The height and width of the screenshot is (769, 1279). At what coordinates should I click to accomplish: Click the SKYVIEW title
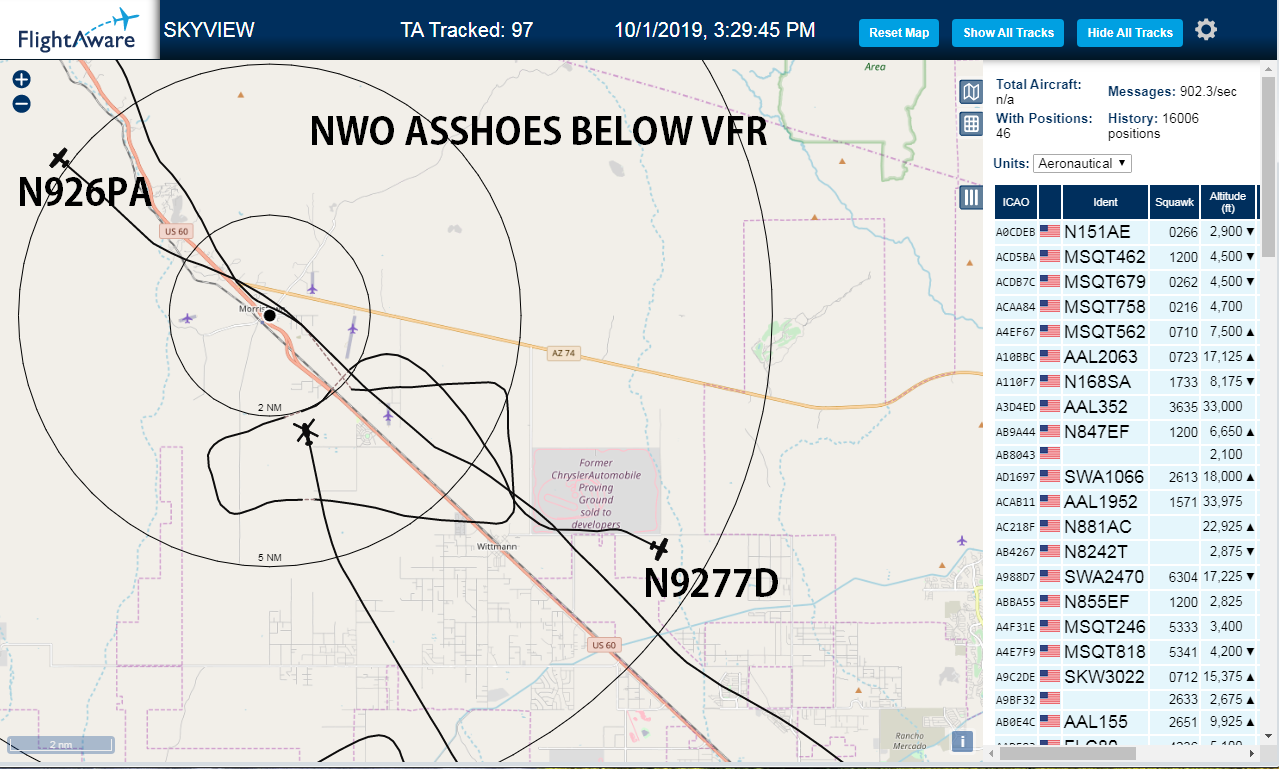pyautogui.click(x=209, y=30)
